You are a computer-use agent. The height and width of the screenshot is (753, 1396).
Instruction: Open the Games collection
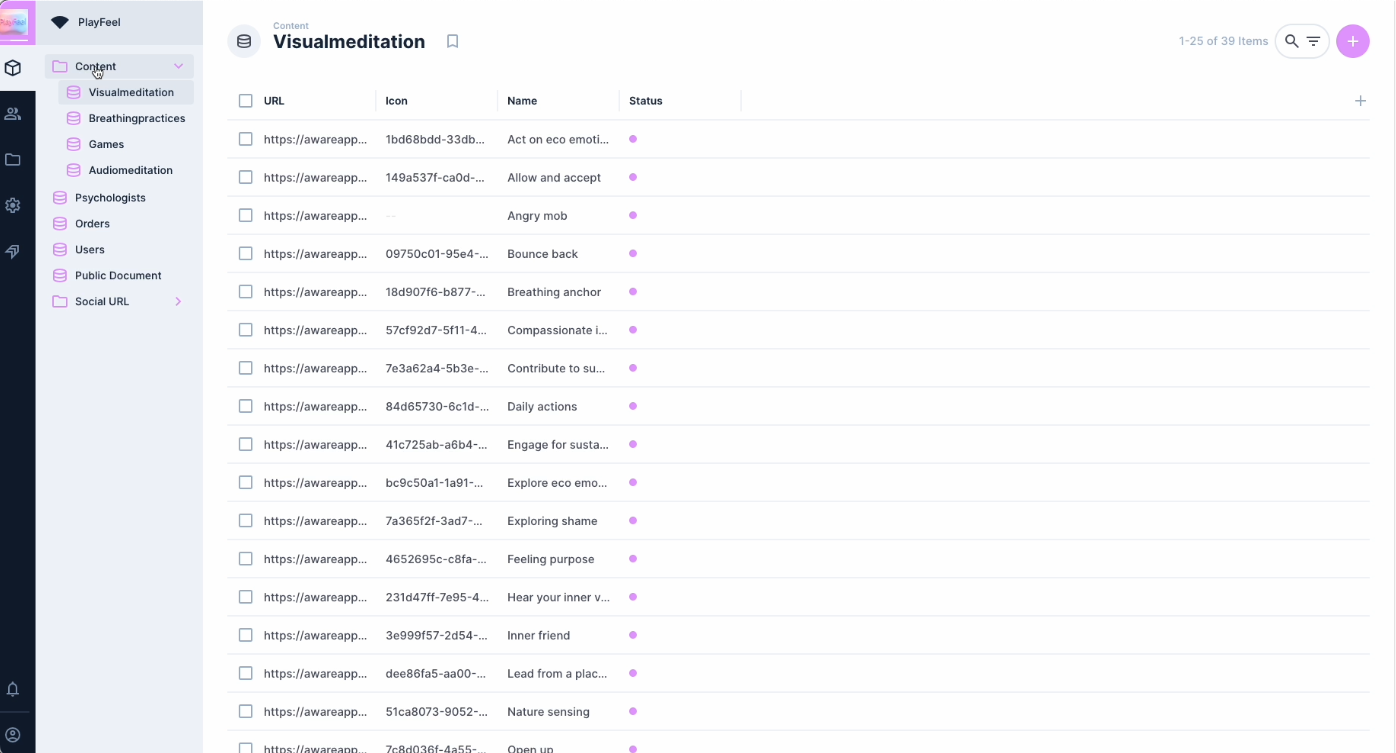(106, 144)
